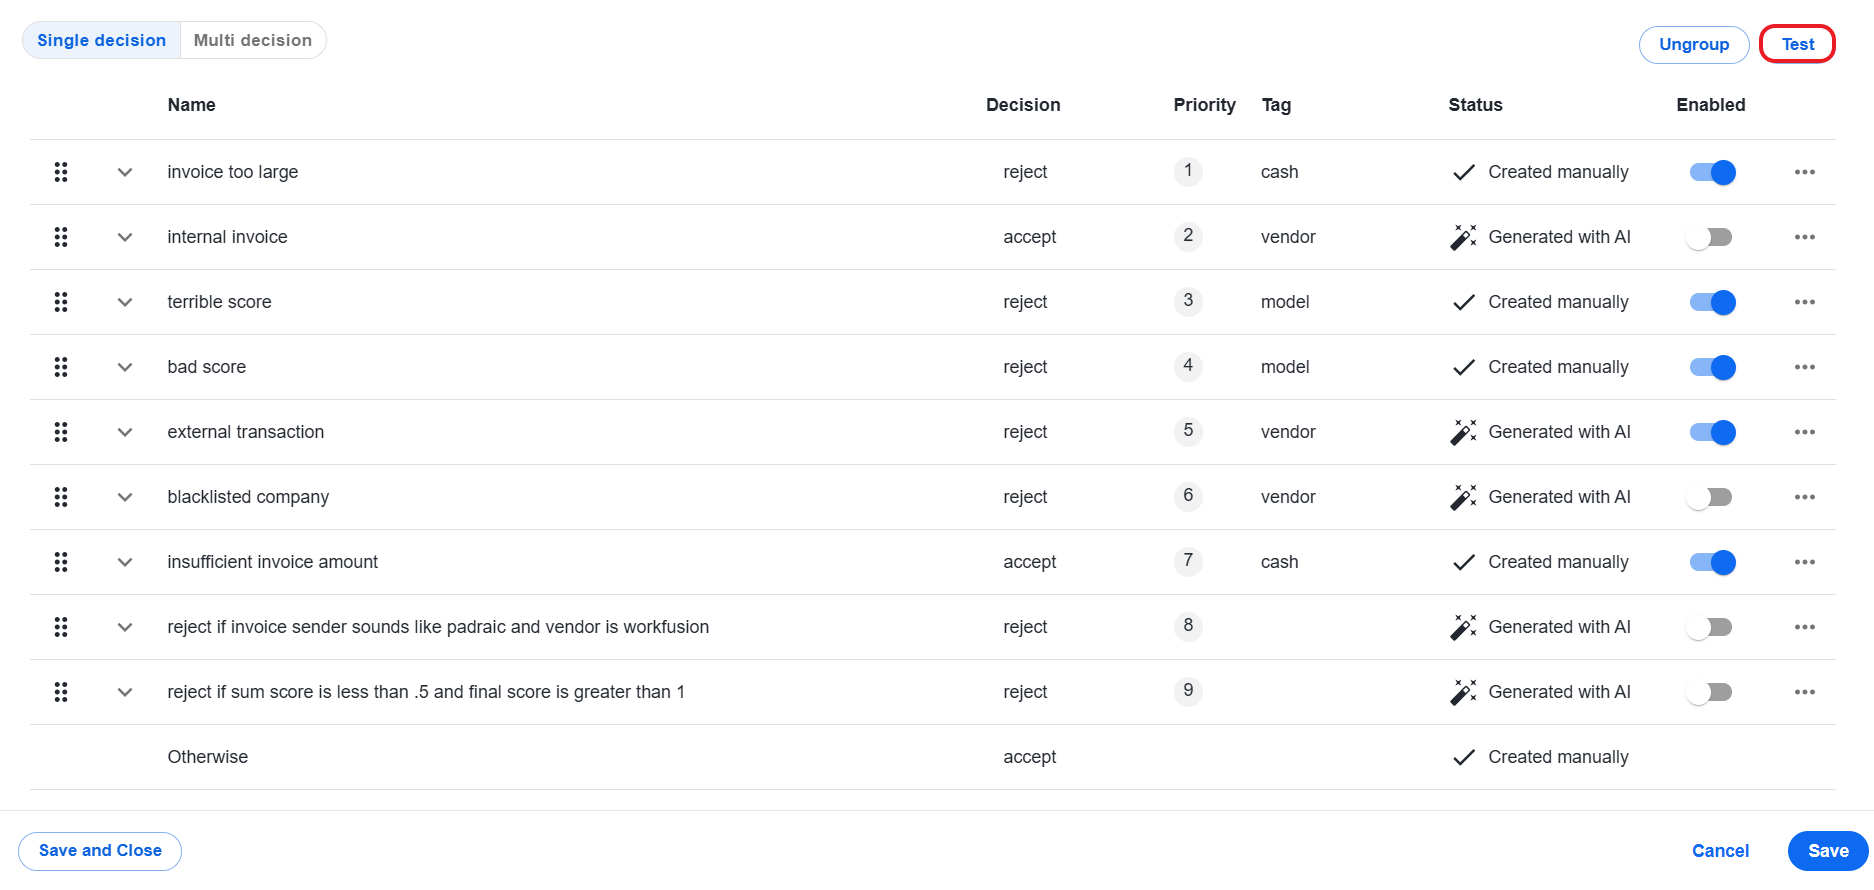Click model tag on terrible score row
Viewport: 1874px width, 890px height.
pos(1285,302)
